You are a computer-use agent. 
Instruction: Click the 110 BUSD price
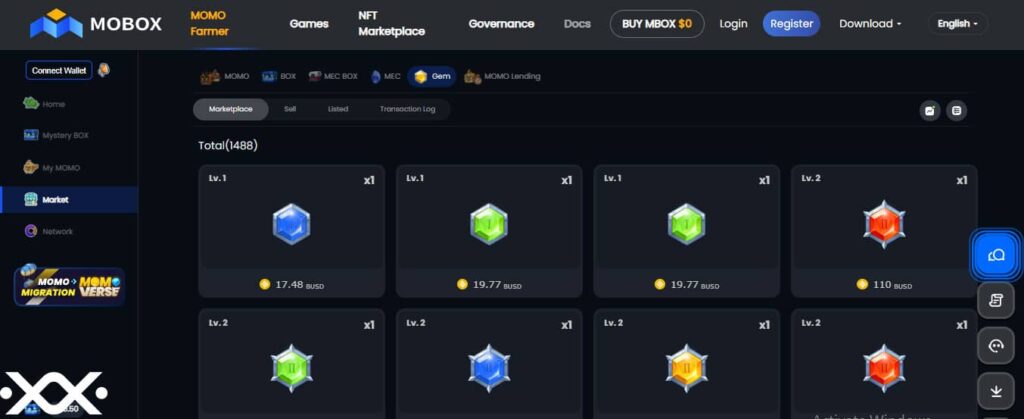[x=884, y=285]
